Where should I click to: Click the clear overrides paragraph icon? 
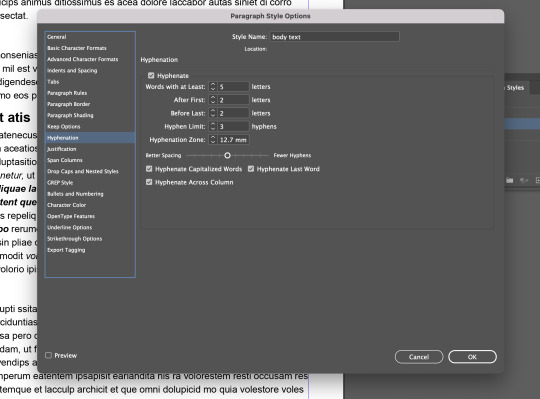[524, 180]
